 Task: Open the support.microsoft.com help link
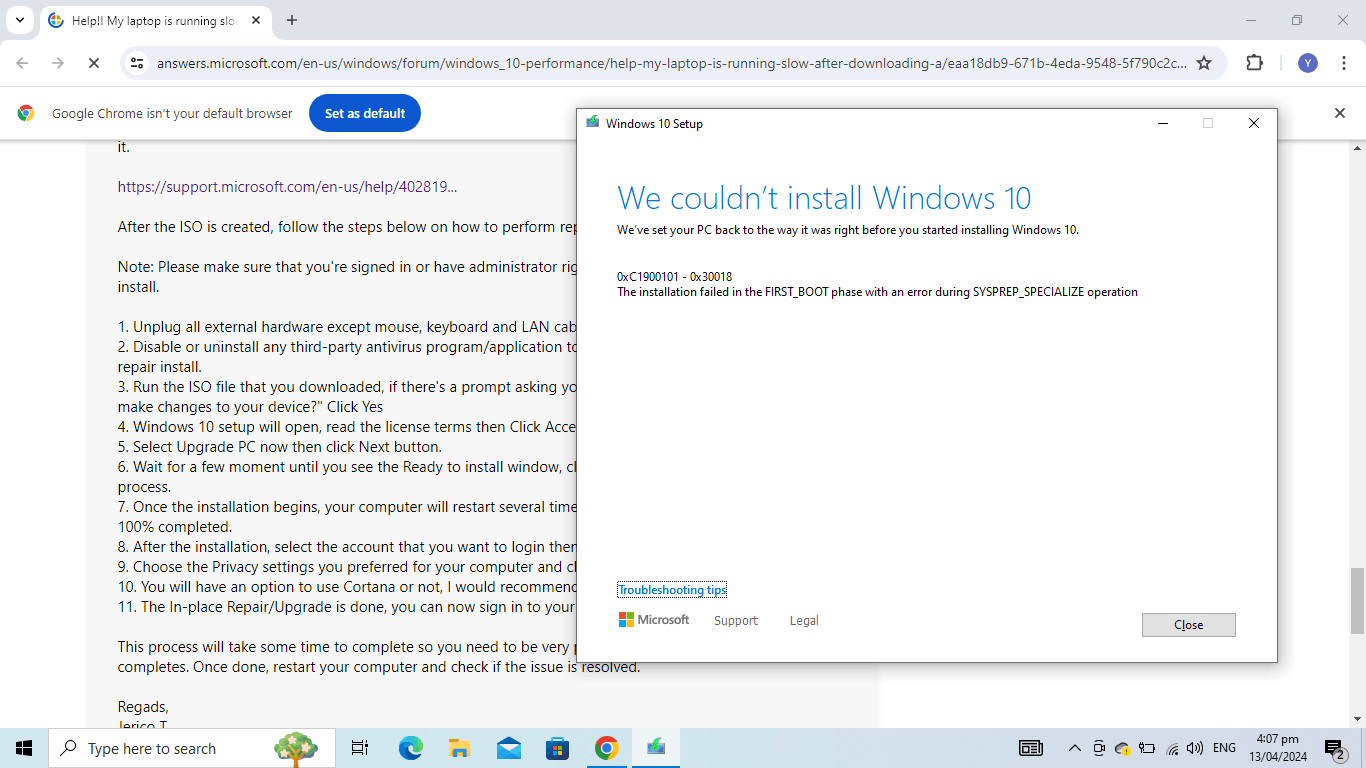[288, 187]
